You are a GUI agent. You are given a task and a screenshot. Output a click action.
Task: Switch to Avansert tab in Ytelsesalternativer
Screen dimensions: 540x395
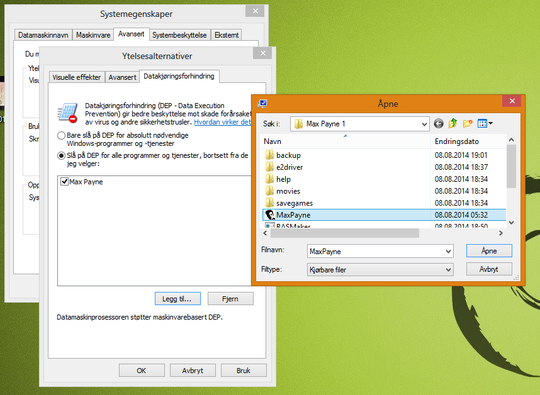tap(122, 77)
